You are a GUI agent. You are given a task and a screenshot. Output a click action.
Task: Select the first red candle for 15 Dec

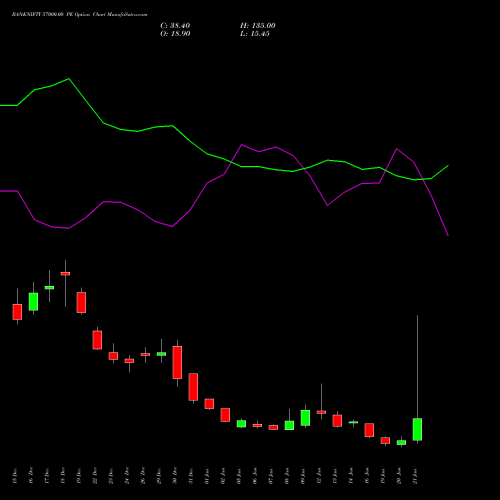(x=17, y=312)
